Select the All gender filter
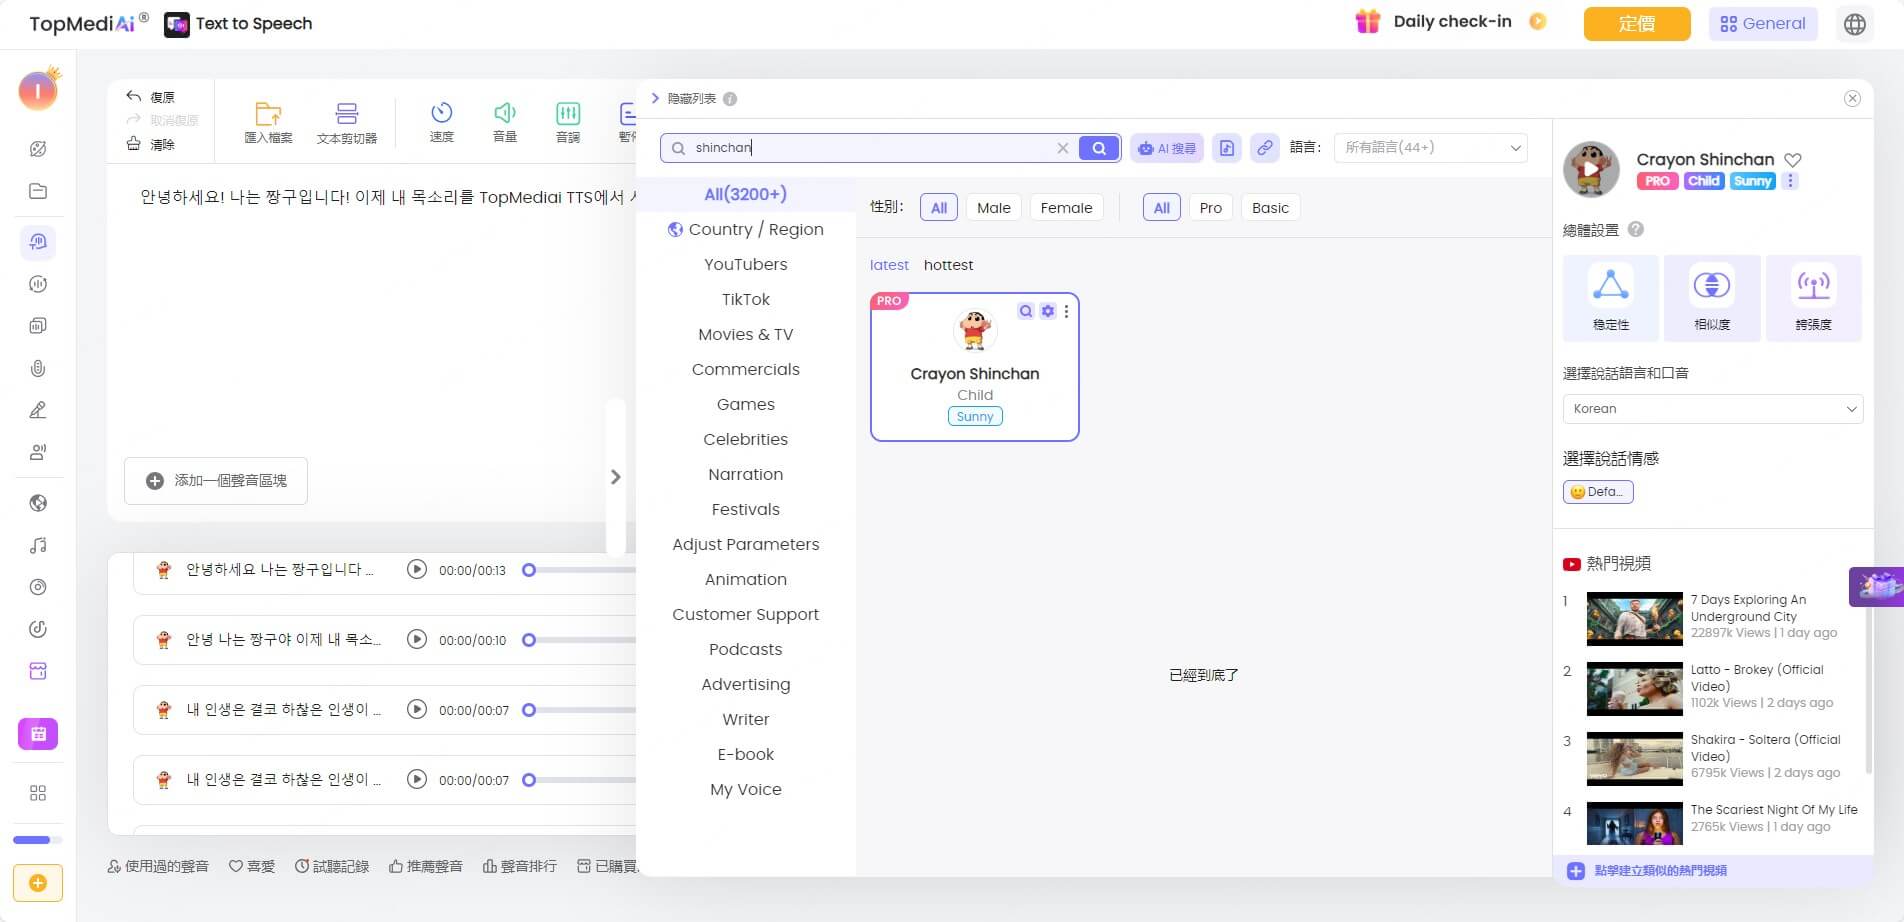 point(938,208)
